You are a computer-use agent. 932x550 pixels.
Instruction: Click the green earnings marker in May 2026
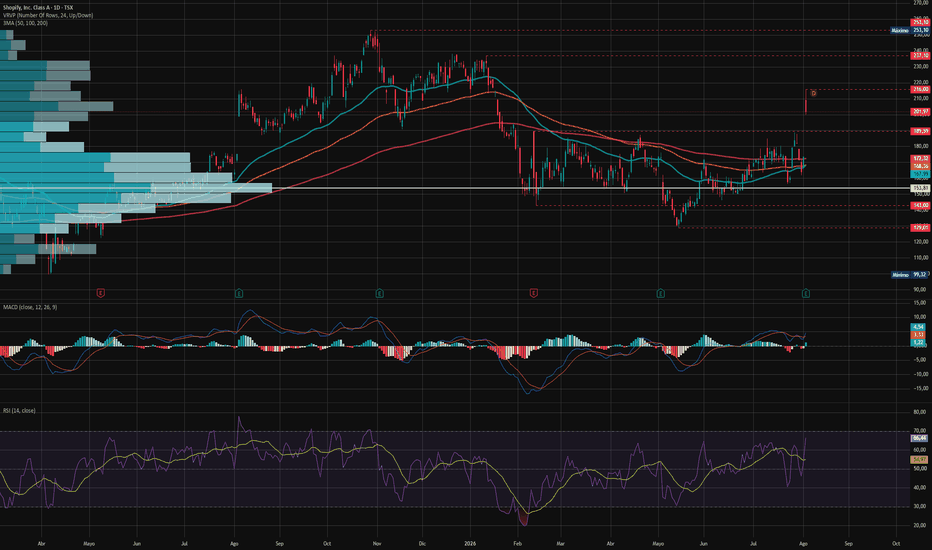coord(660,293)
